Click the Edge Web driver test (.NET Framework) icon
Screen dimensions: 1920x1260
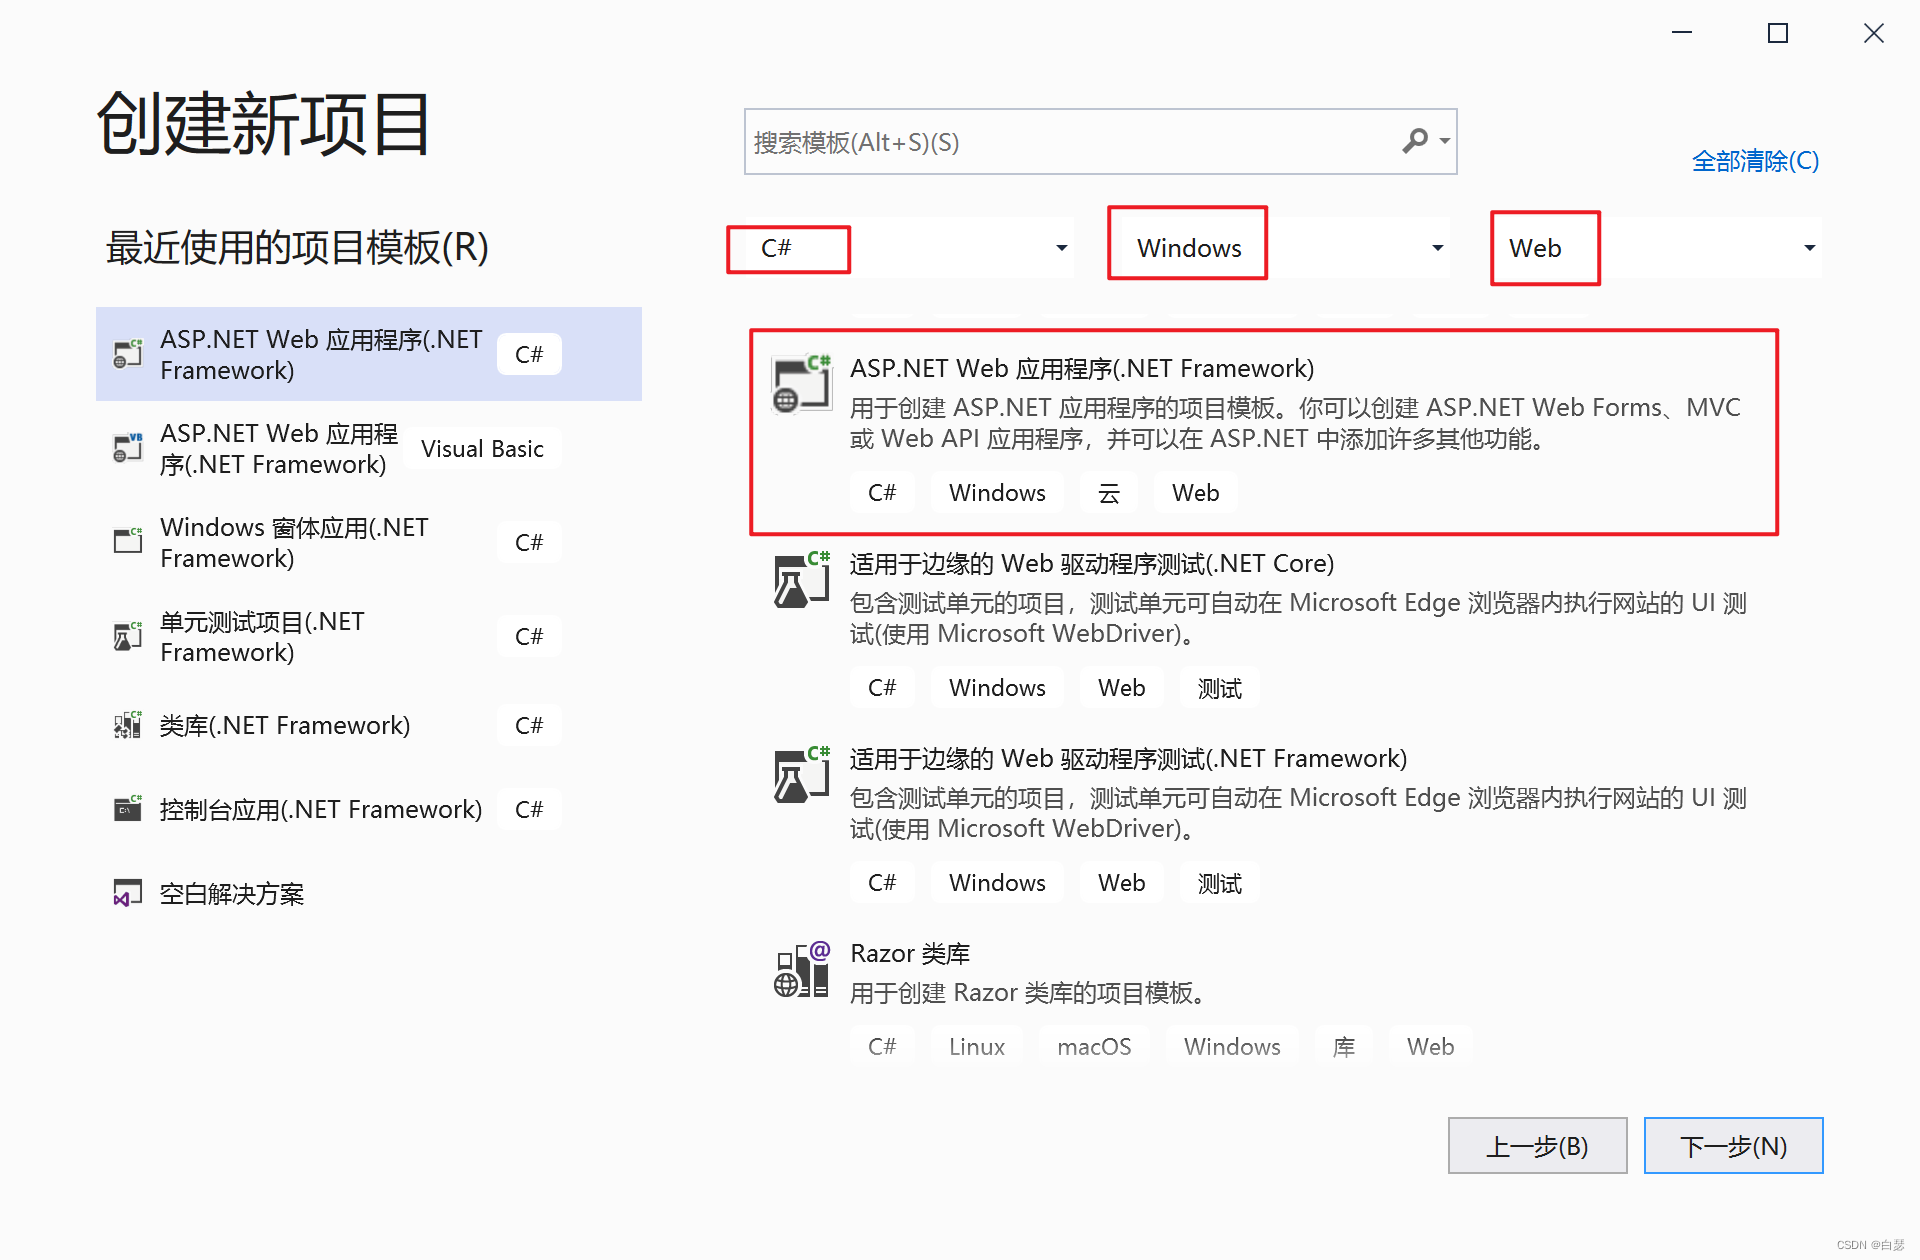click(802, 775)
